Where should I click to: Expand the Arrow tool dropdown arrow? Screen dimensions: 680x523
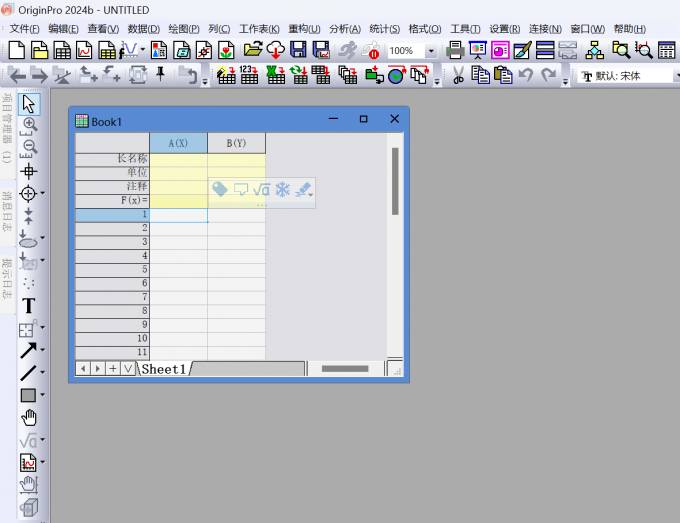(x=42, y=350)
